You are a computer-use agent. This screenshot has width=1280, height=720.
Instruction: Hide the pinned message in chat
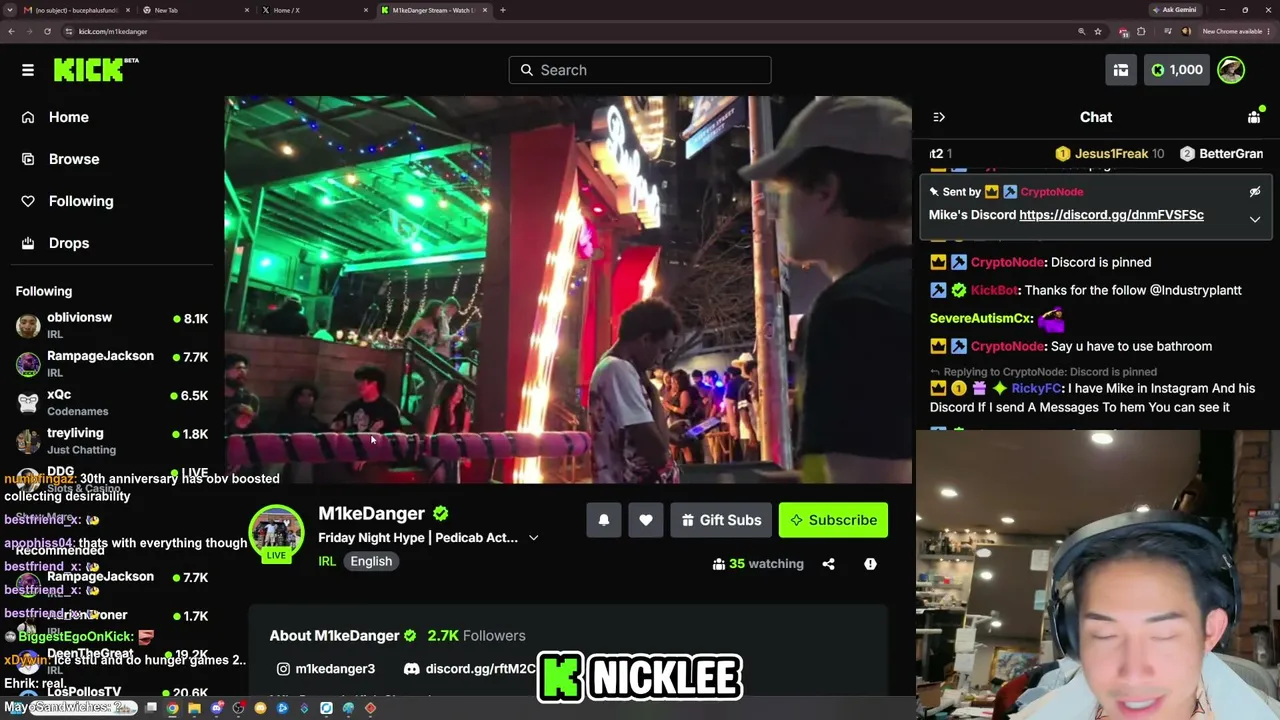tap(1255, 191)
